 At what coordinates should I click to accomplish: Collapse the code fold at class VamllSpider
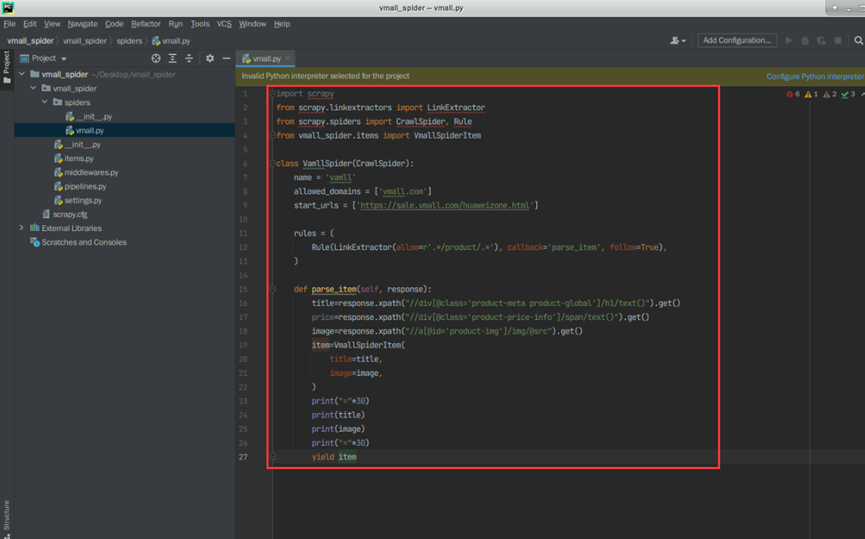[x=271, y=163]
